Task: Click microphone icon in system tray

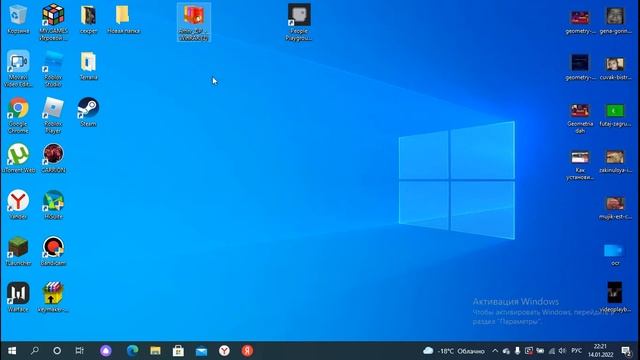Action: click(517, 351)
